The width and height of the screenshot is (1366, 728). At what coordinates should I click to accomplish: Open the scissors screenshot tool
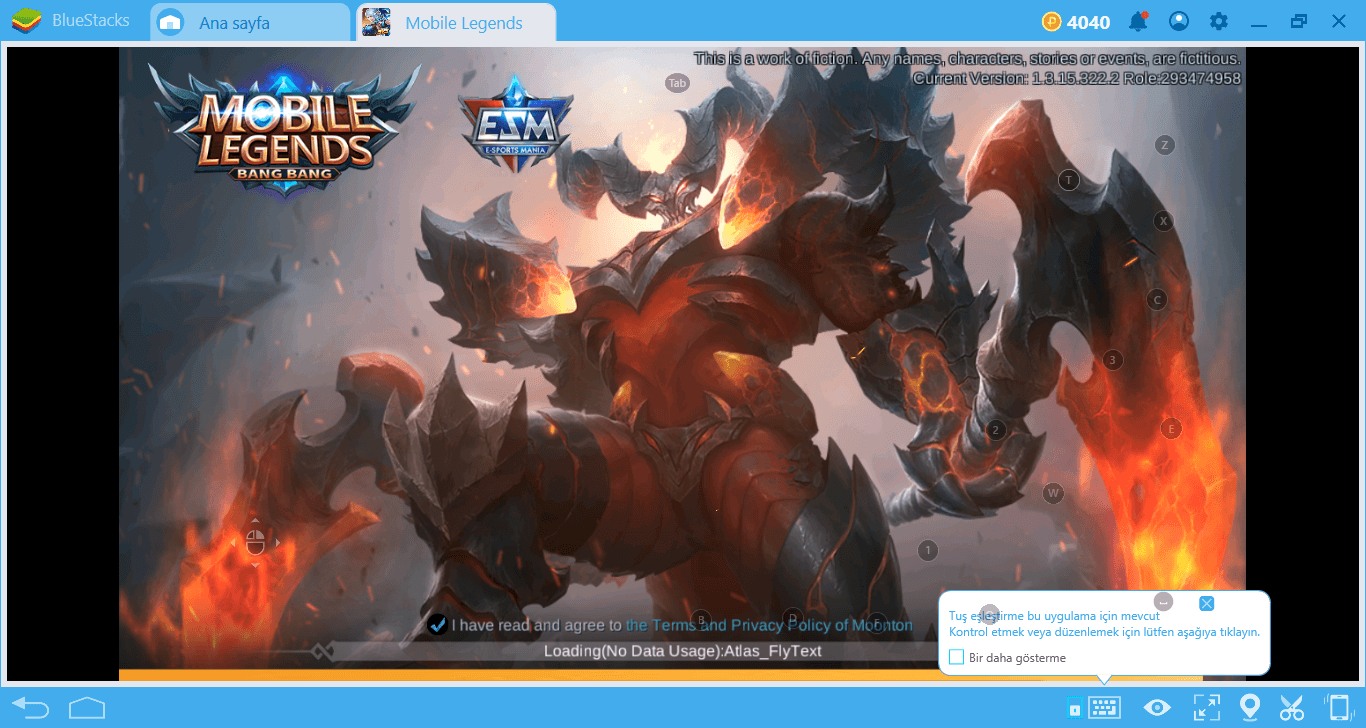click(1292, 708)
